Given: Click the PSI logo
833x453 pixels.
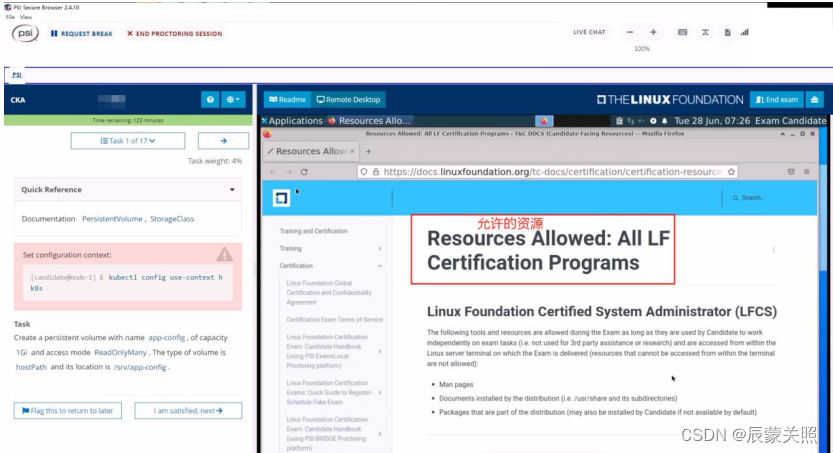Looking at the screenshot, I should point(25,33).
